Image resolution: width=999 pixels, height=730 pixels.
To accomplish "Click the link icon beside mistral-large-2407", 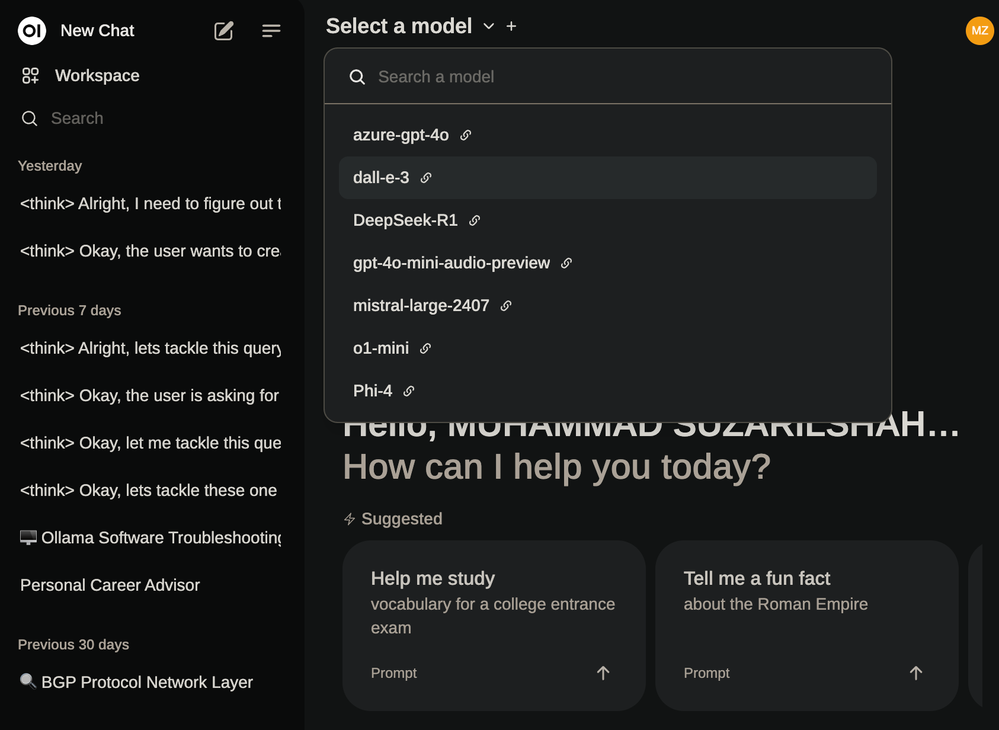I will click(506, 306).
